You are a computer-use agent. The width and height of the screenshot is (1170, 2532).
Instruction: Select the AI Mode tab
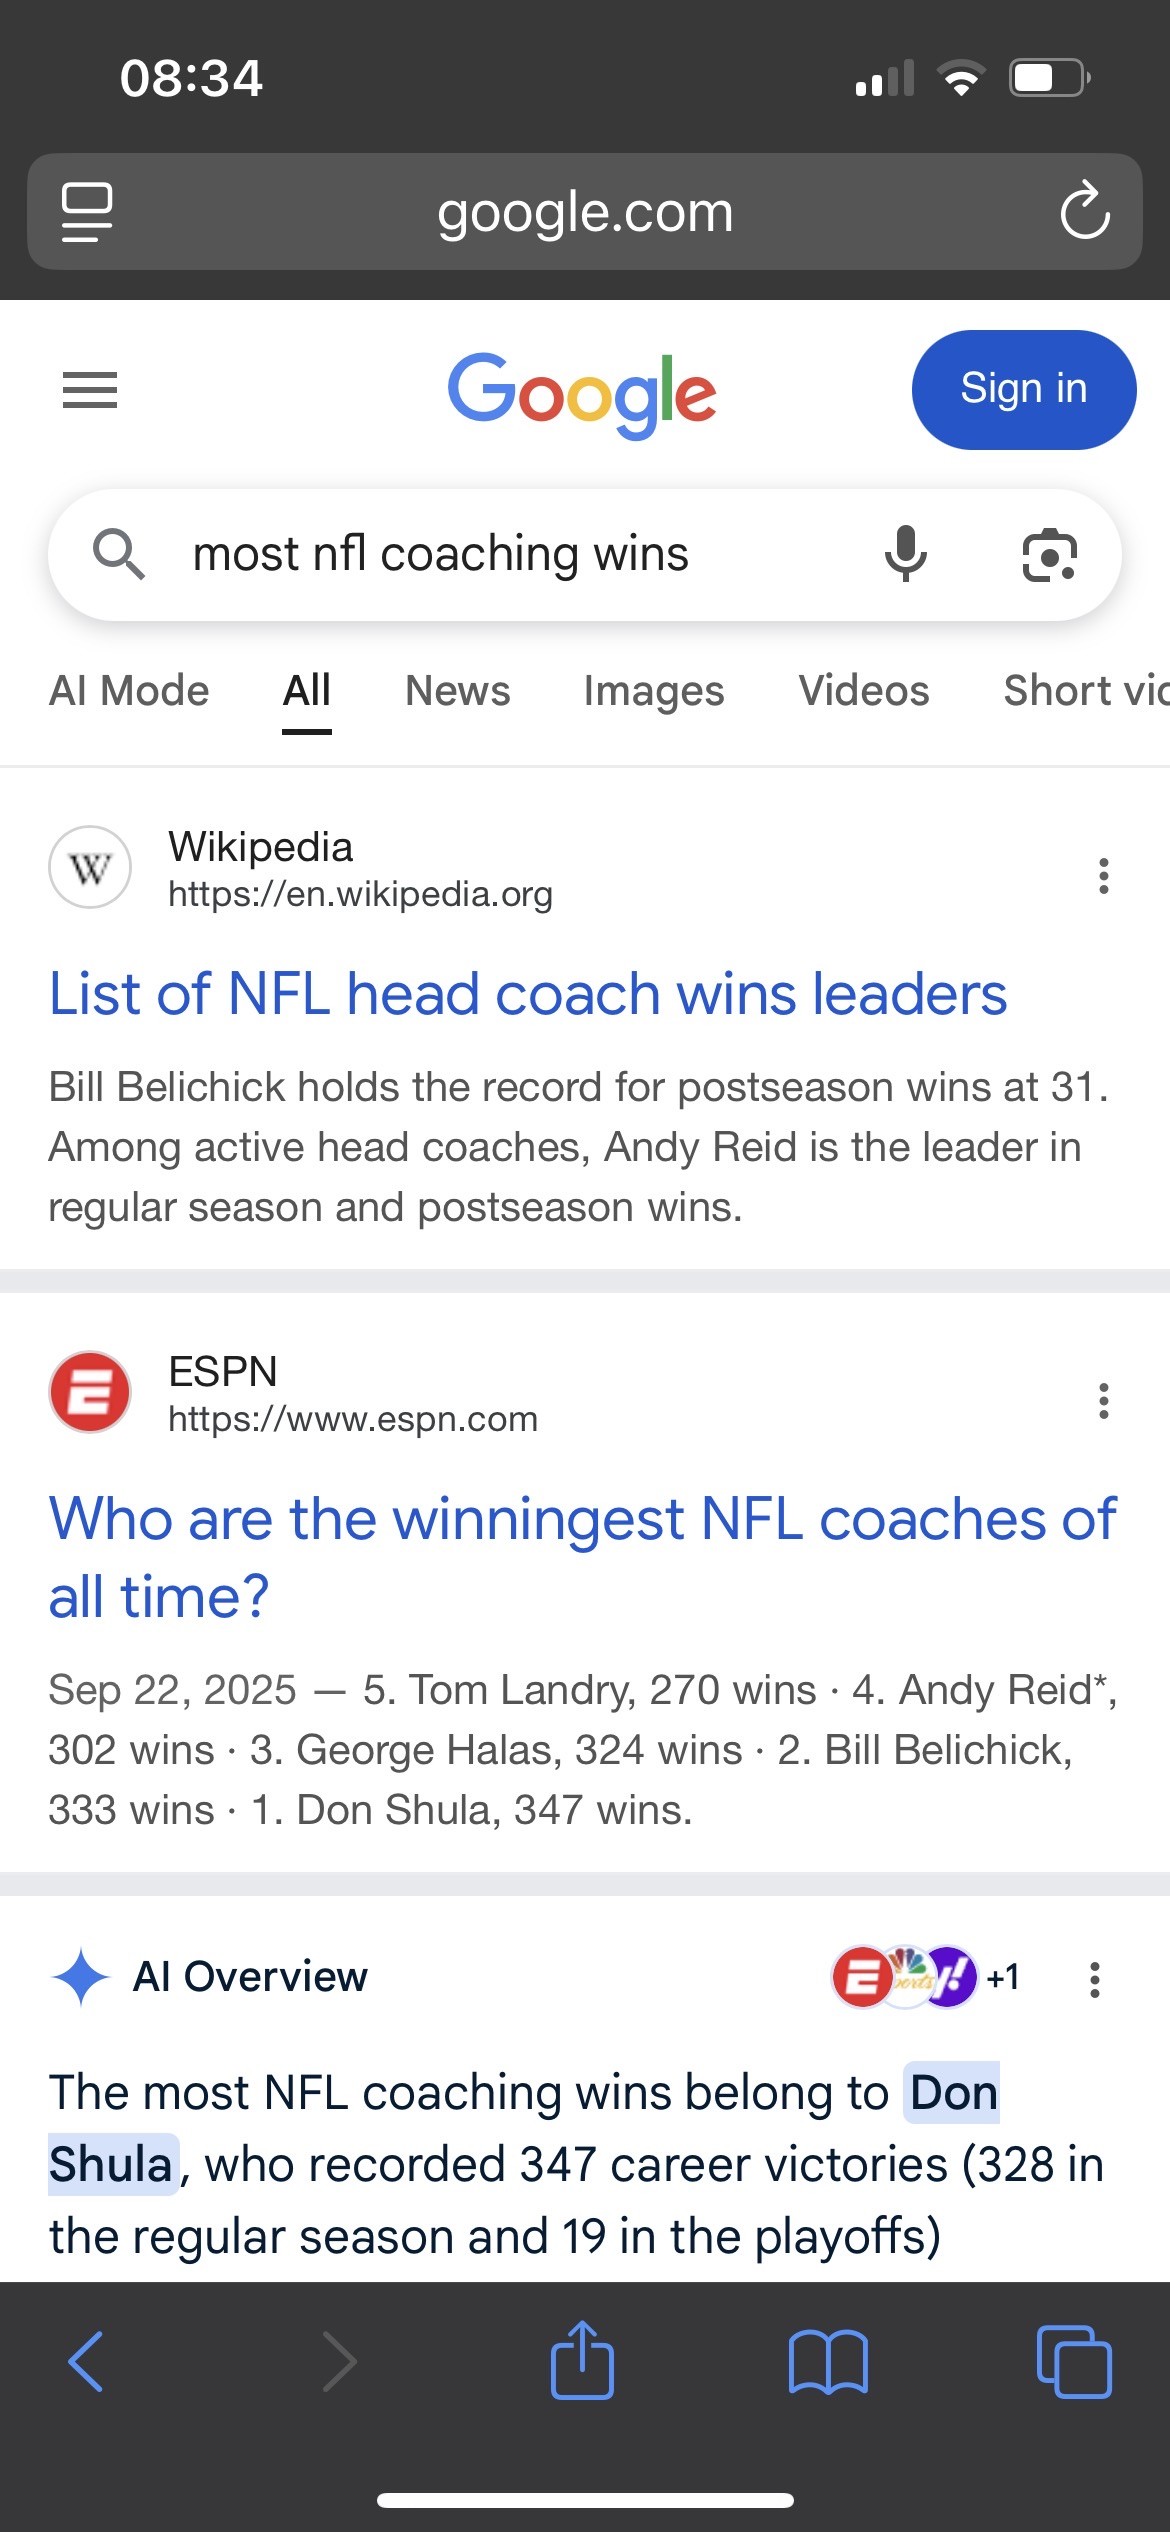click(129, 691)
